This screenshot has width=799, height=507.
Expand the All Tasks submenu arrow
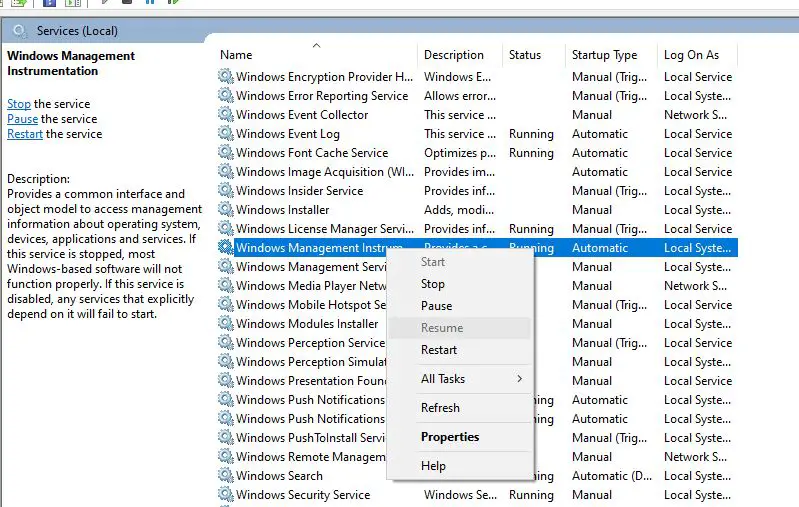click(x=519, y=379)
